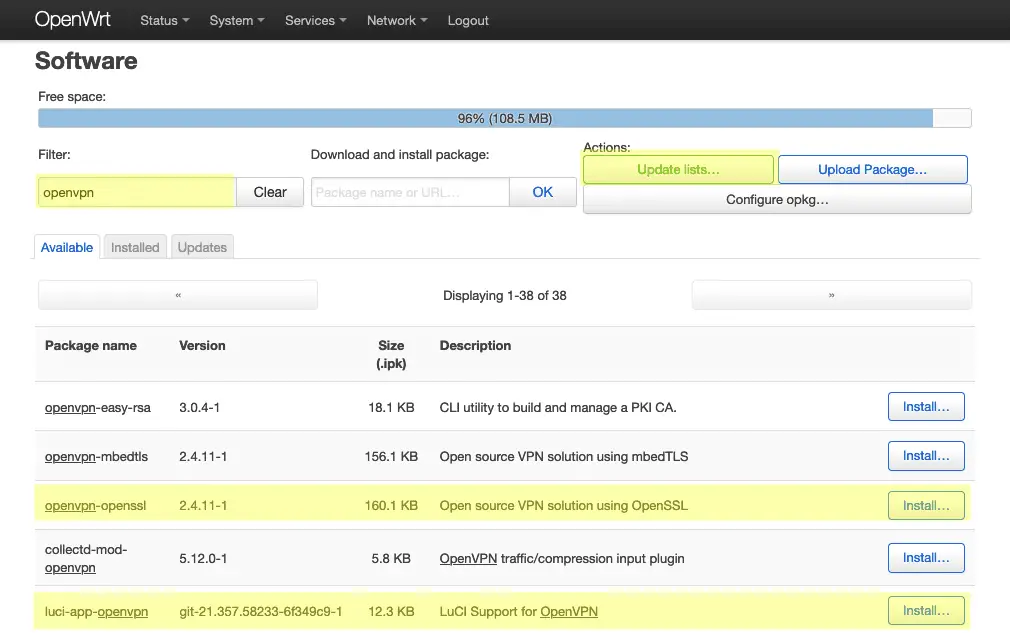This screenshot has width=1010, height=633.
Task: Click the OpenWrt logo text
Action: pos(73,19)
